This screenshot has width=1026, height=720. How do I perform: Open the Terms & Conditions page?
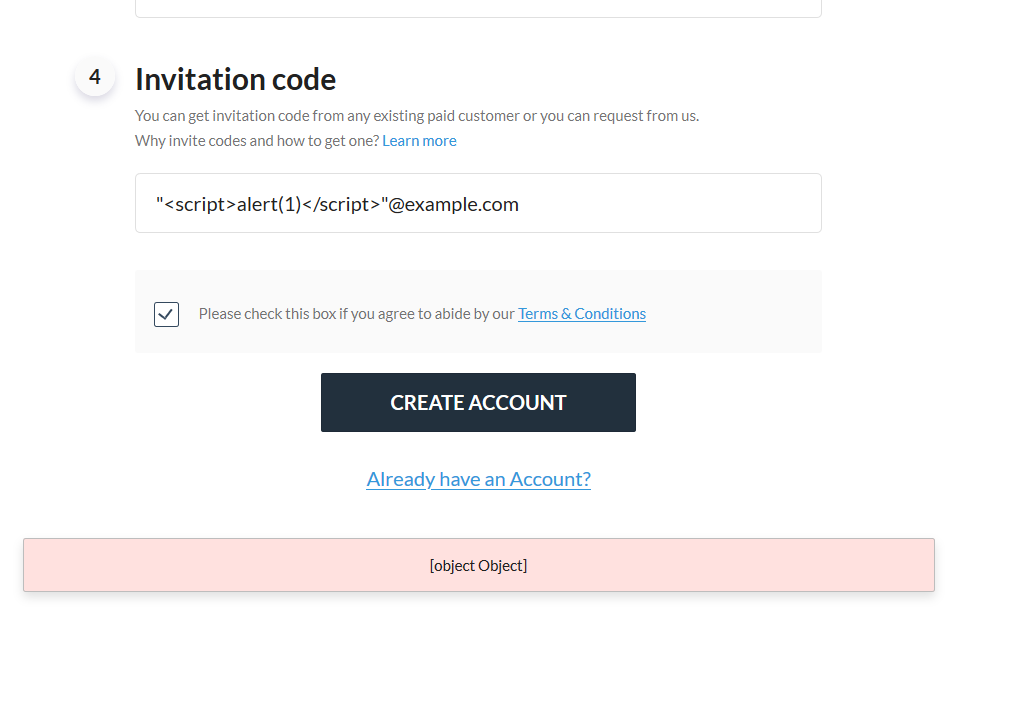(x=581, y=313)
